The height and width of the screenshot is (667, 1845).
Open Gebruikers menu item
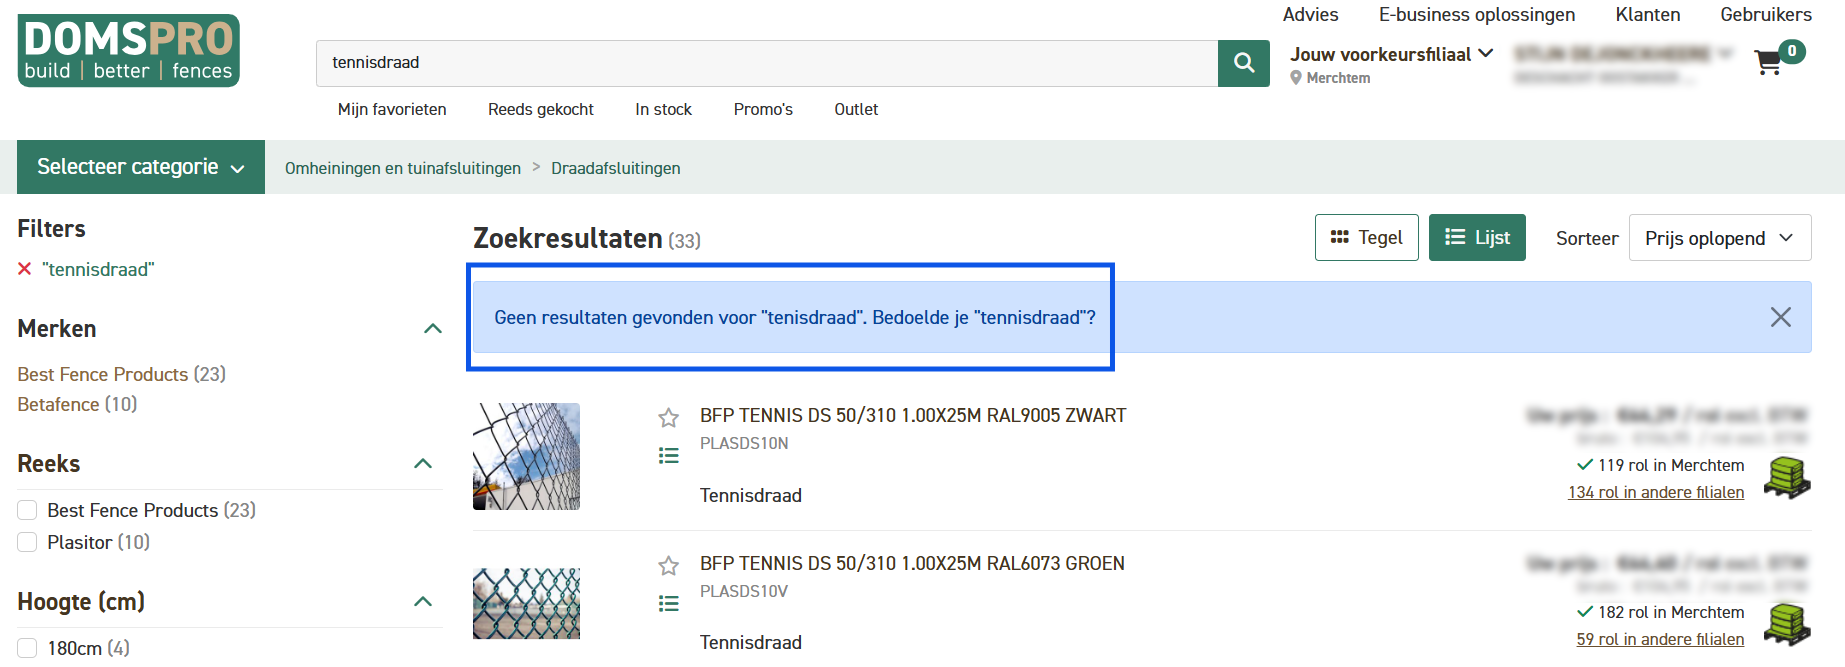(1766, 15)
